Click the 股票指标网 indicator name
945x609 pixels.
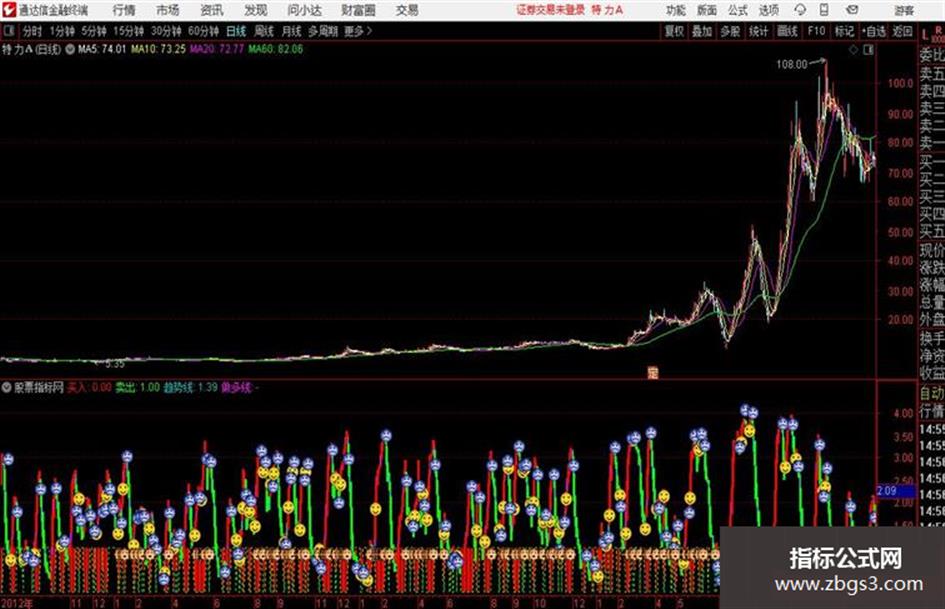(39, 387)
